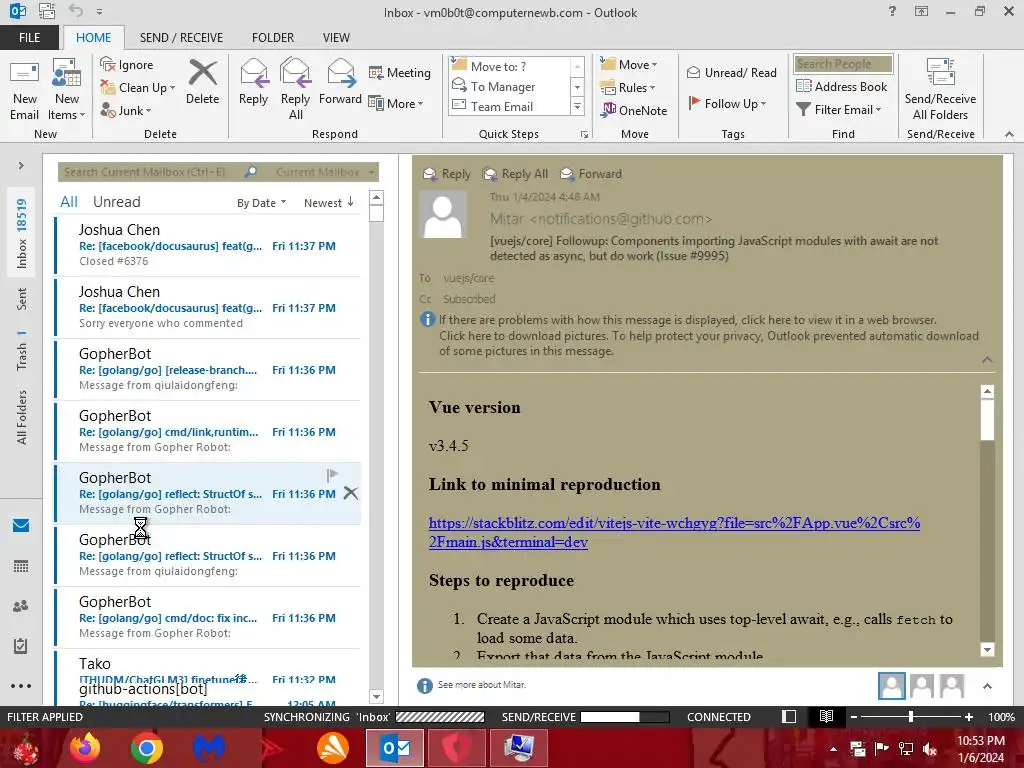Collapse the message header
Viewport: 1024px width, 768px height.
(987, 360)
